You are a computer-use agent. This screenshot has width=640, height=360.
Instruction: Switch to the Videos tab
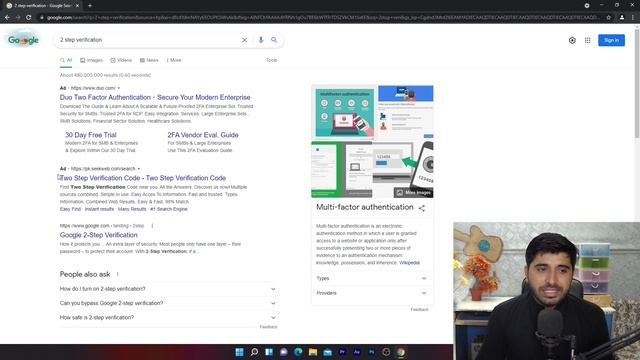click(121, 60)
